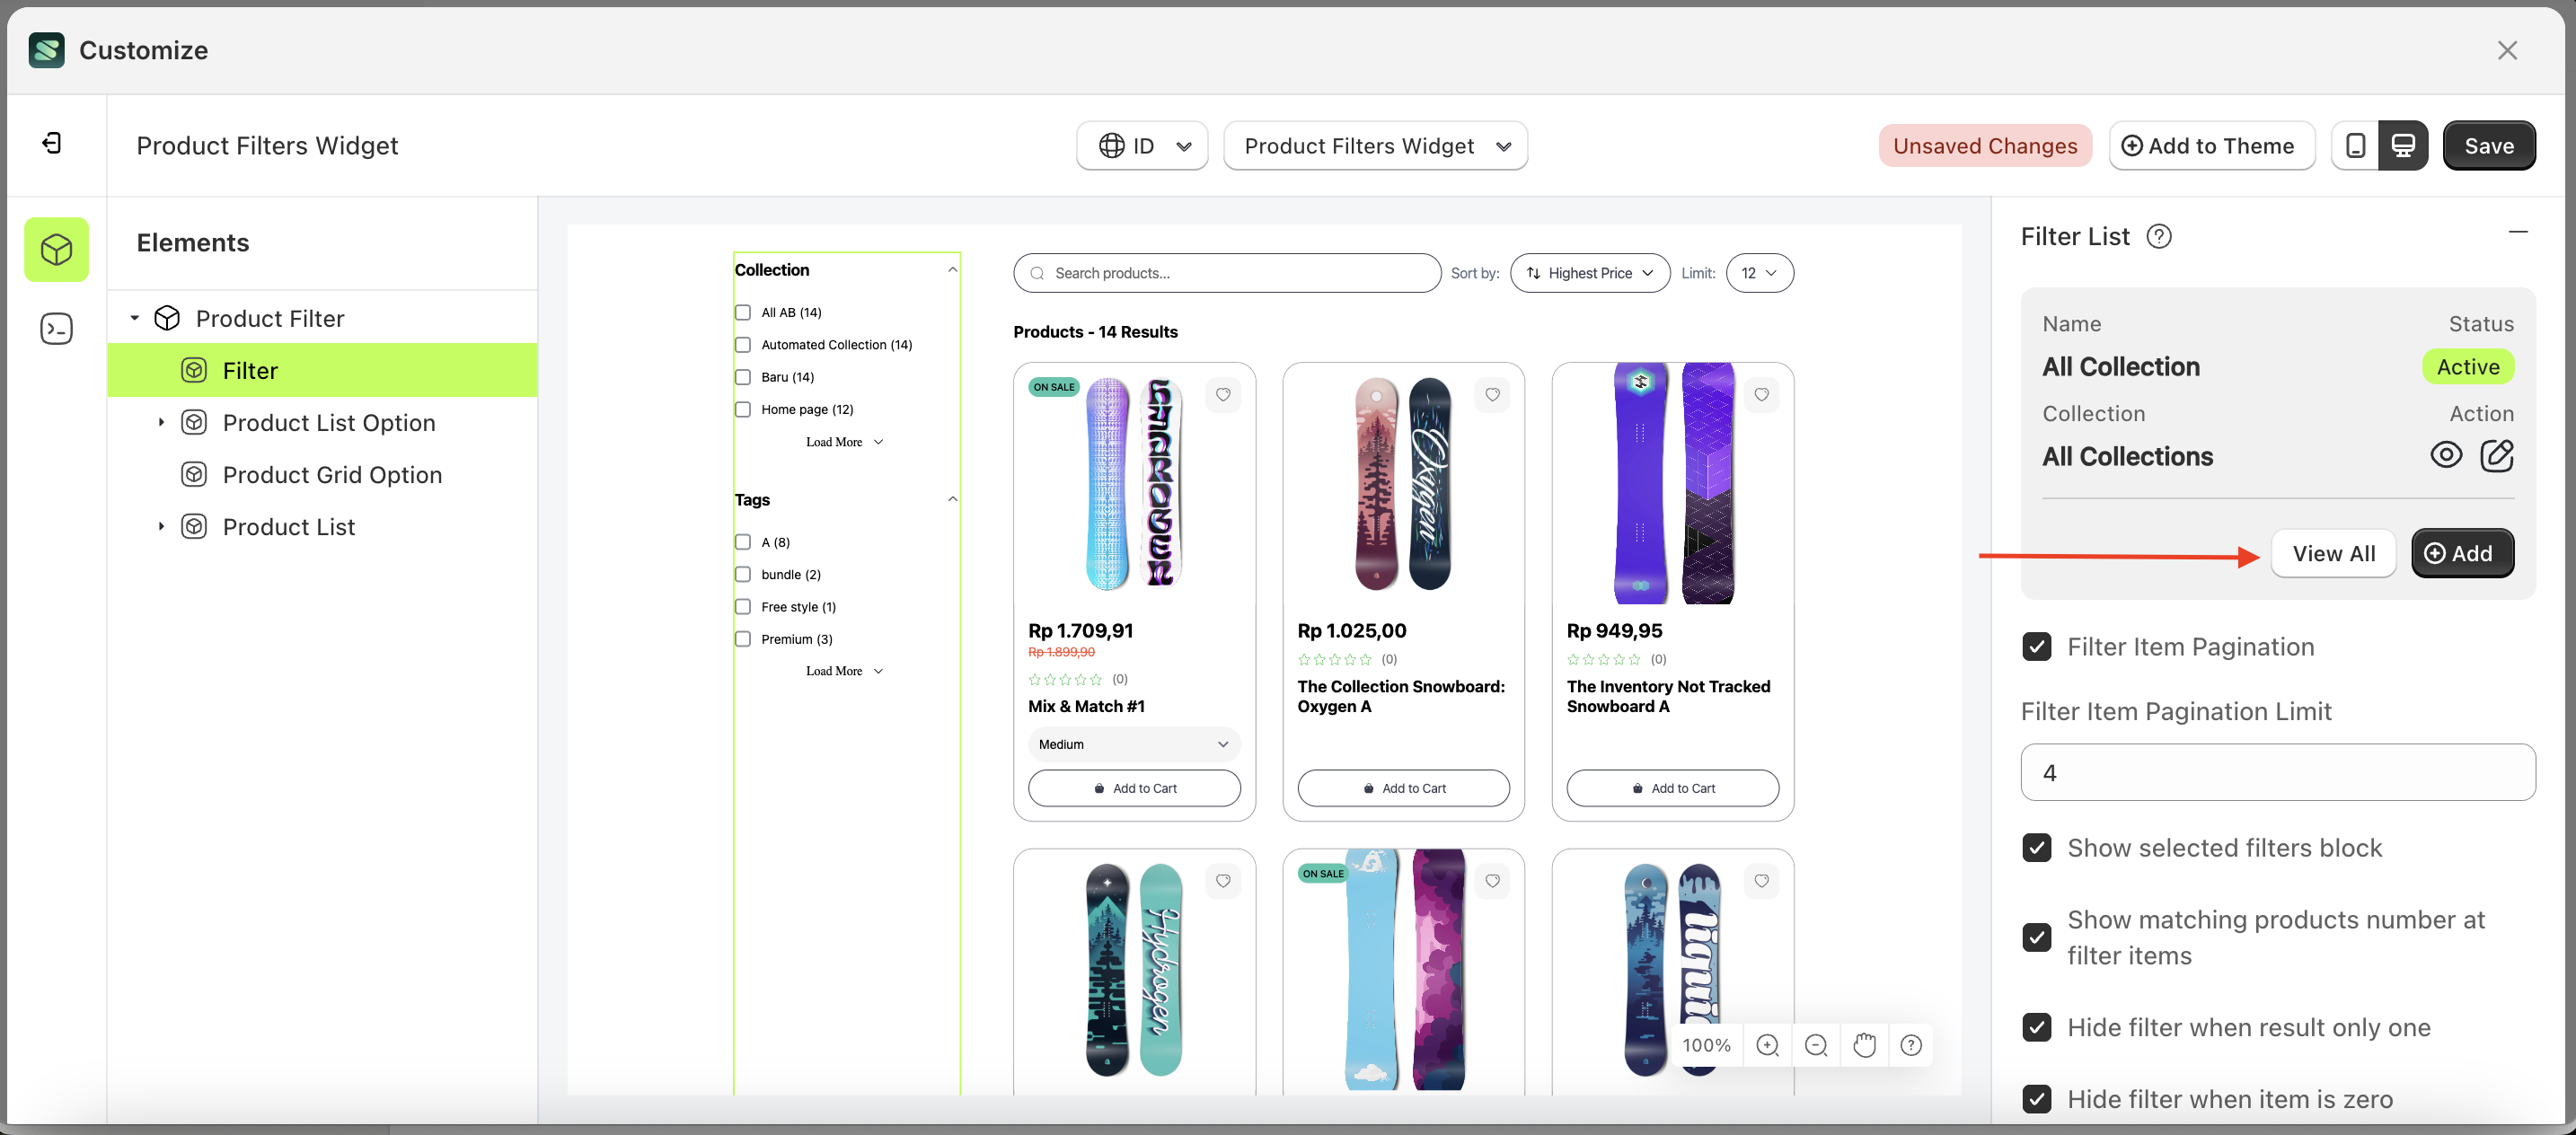The height and width of the screenshot is (1135, 2576).
Task: Select the pan hand tool on canvas
Action: (1863, 1045)
